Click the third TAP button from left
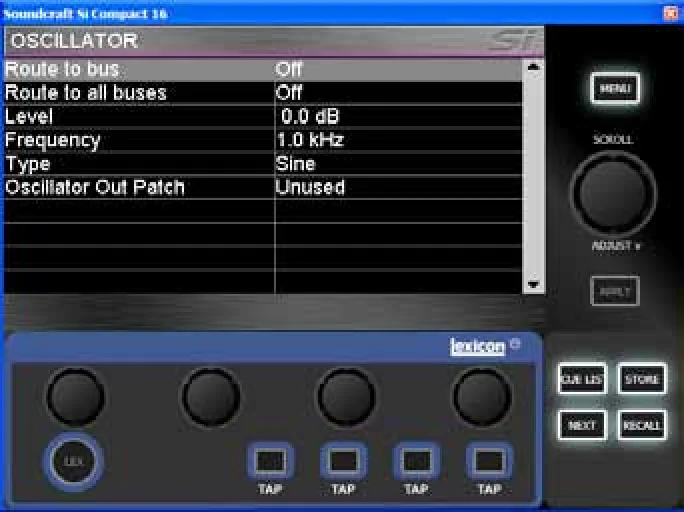The width and height of the screenshot is (684, 512). tap(416, 461)
